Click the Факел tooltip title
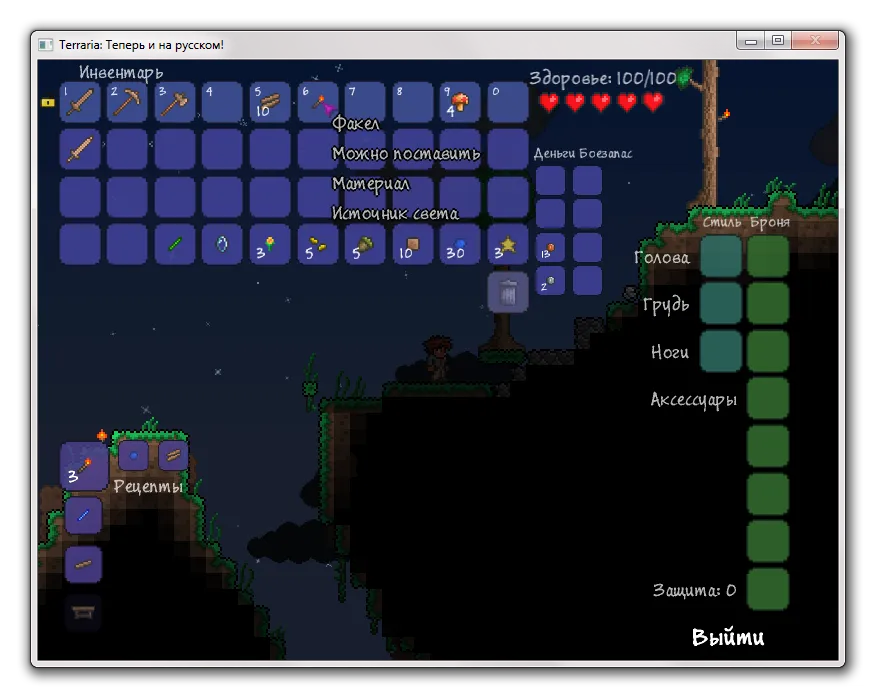Viewport: 876px width, 698px height. pyautogui.click(x=356, y=123)
